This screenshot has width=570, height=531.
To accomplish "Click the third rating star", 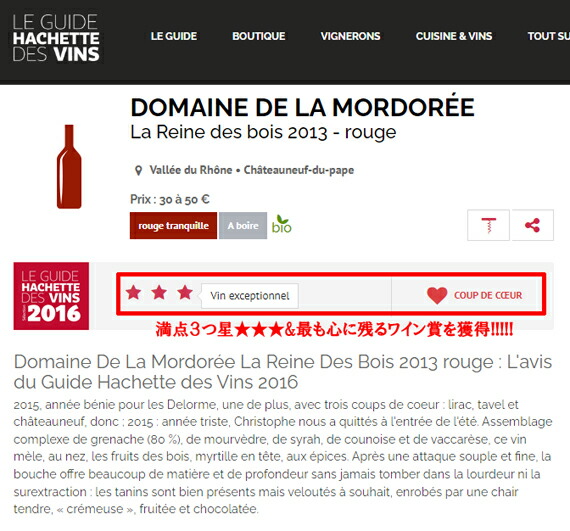I will (x=185, y=292).
